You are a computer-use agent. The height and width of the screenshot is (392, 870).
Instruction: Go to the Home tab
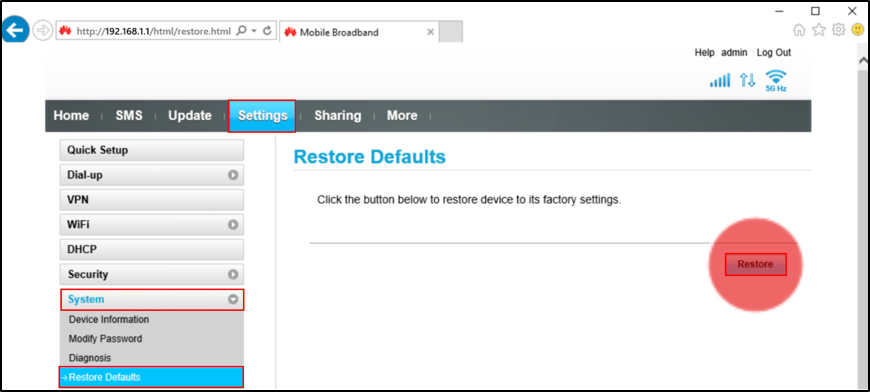click(x=71, y=116)
